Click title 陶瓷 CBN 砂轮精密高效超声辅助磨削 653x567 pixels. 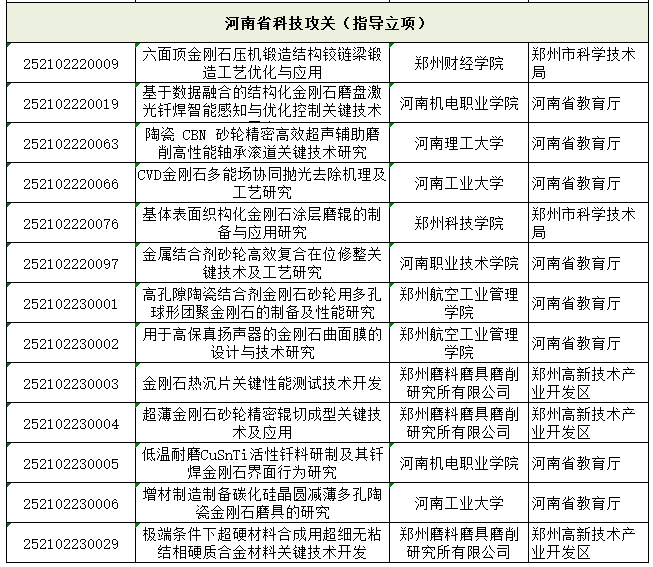262,143
